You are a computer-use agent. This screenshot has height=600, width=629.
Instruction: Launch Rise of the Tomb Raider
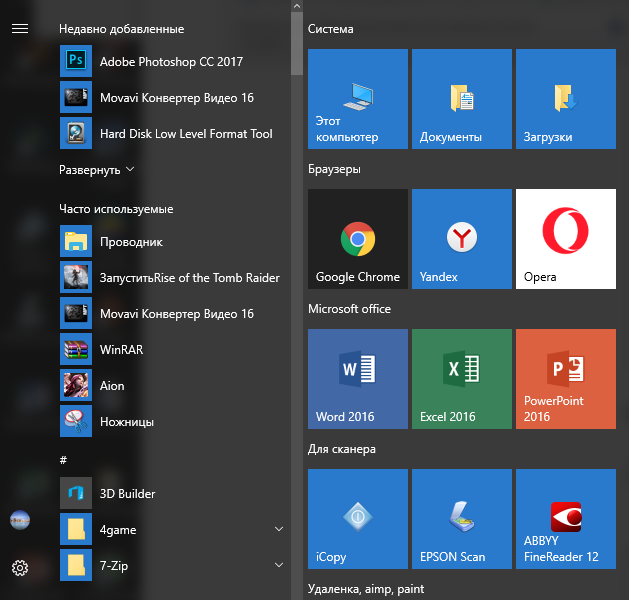(174, 277)
